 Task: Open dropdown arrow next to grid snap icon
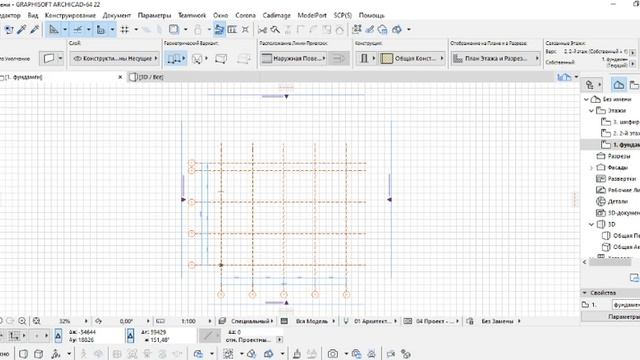tap(136, 29)
